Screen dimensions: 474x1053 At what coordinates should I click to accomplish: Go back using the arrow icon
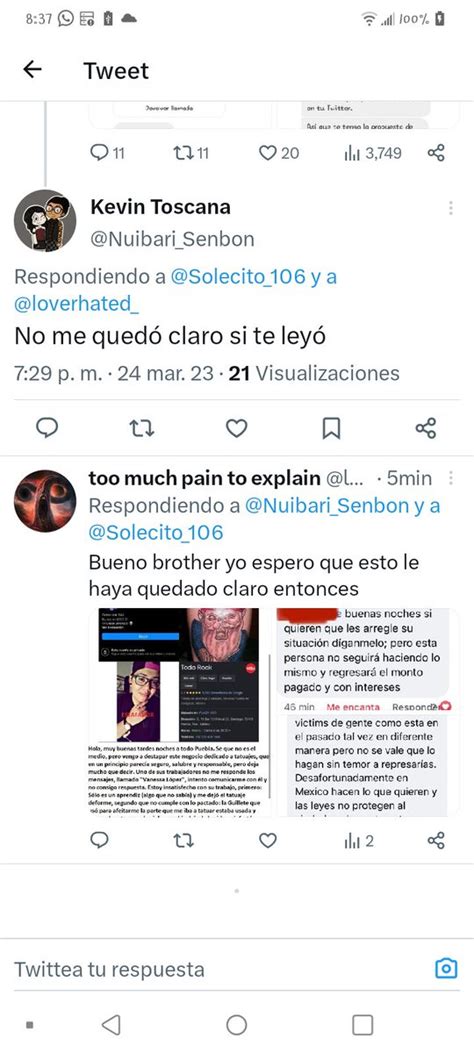click(32, 69)
